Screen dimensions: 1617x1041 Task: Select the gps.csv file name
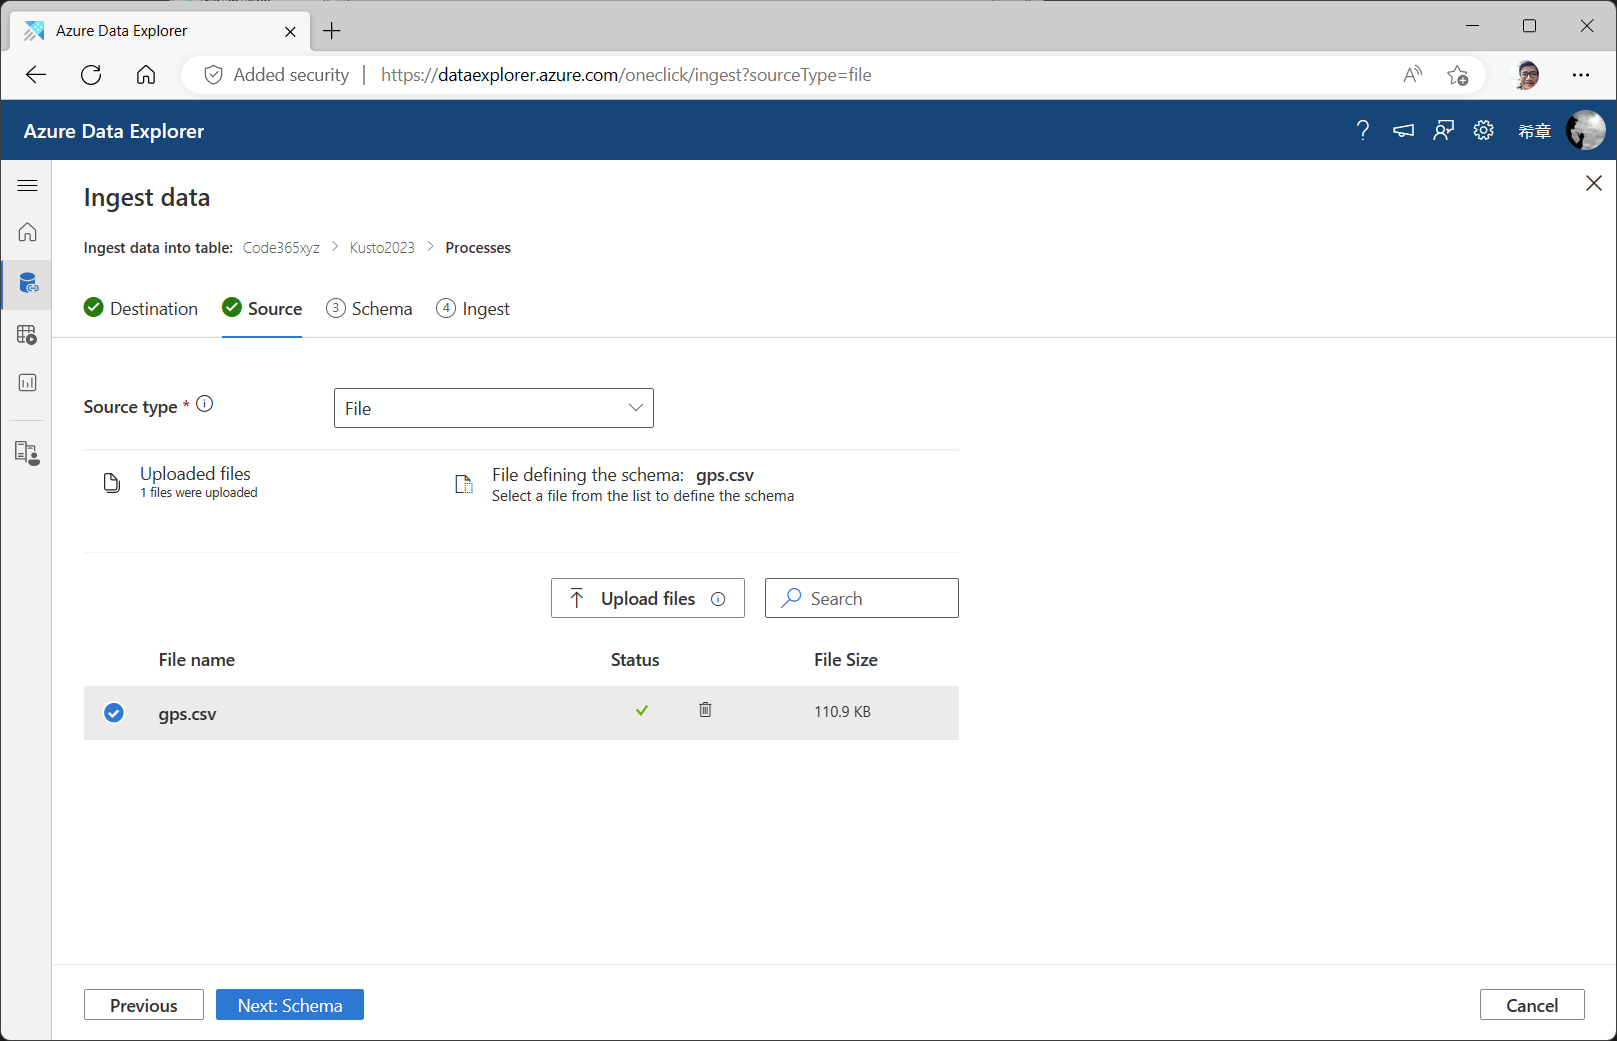point(187,714)
